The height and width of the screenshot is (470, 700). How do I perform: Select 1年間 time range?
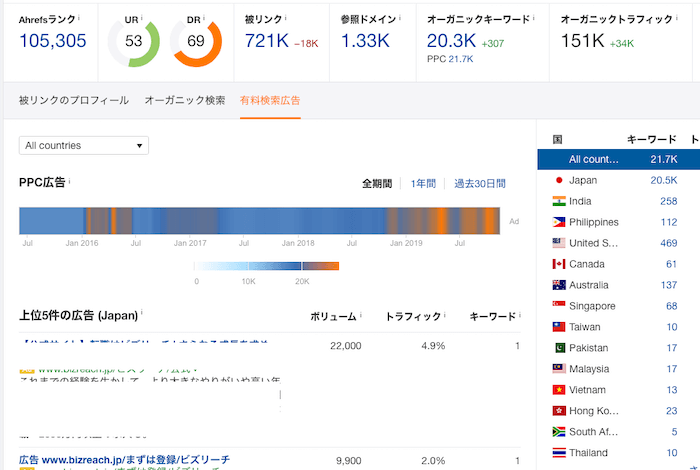click(x=423, y=183)
